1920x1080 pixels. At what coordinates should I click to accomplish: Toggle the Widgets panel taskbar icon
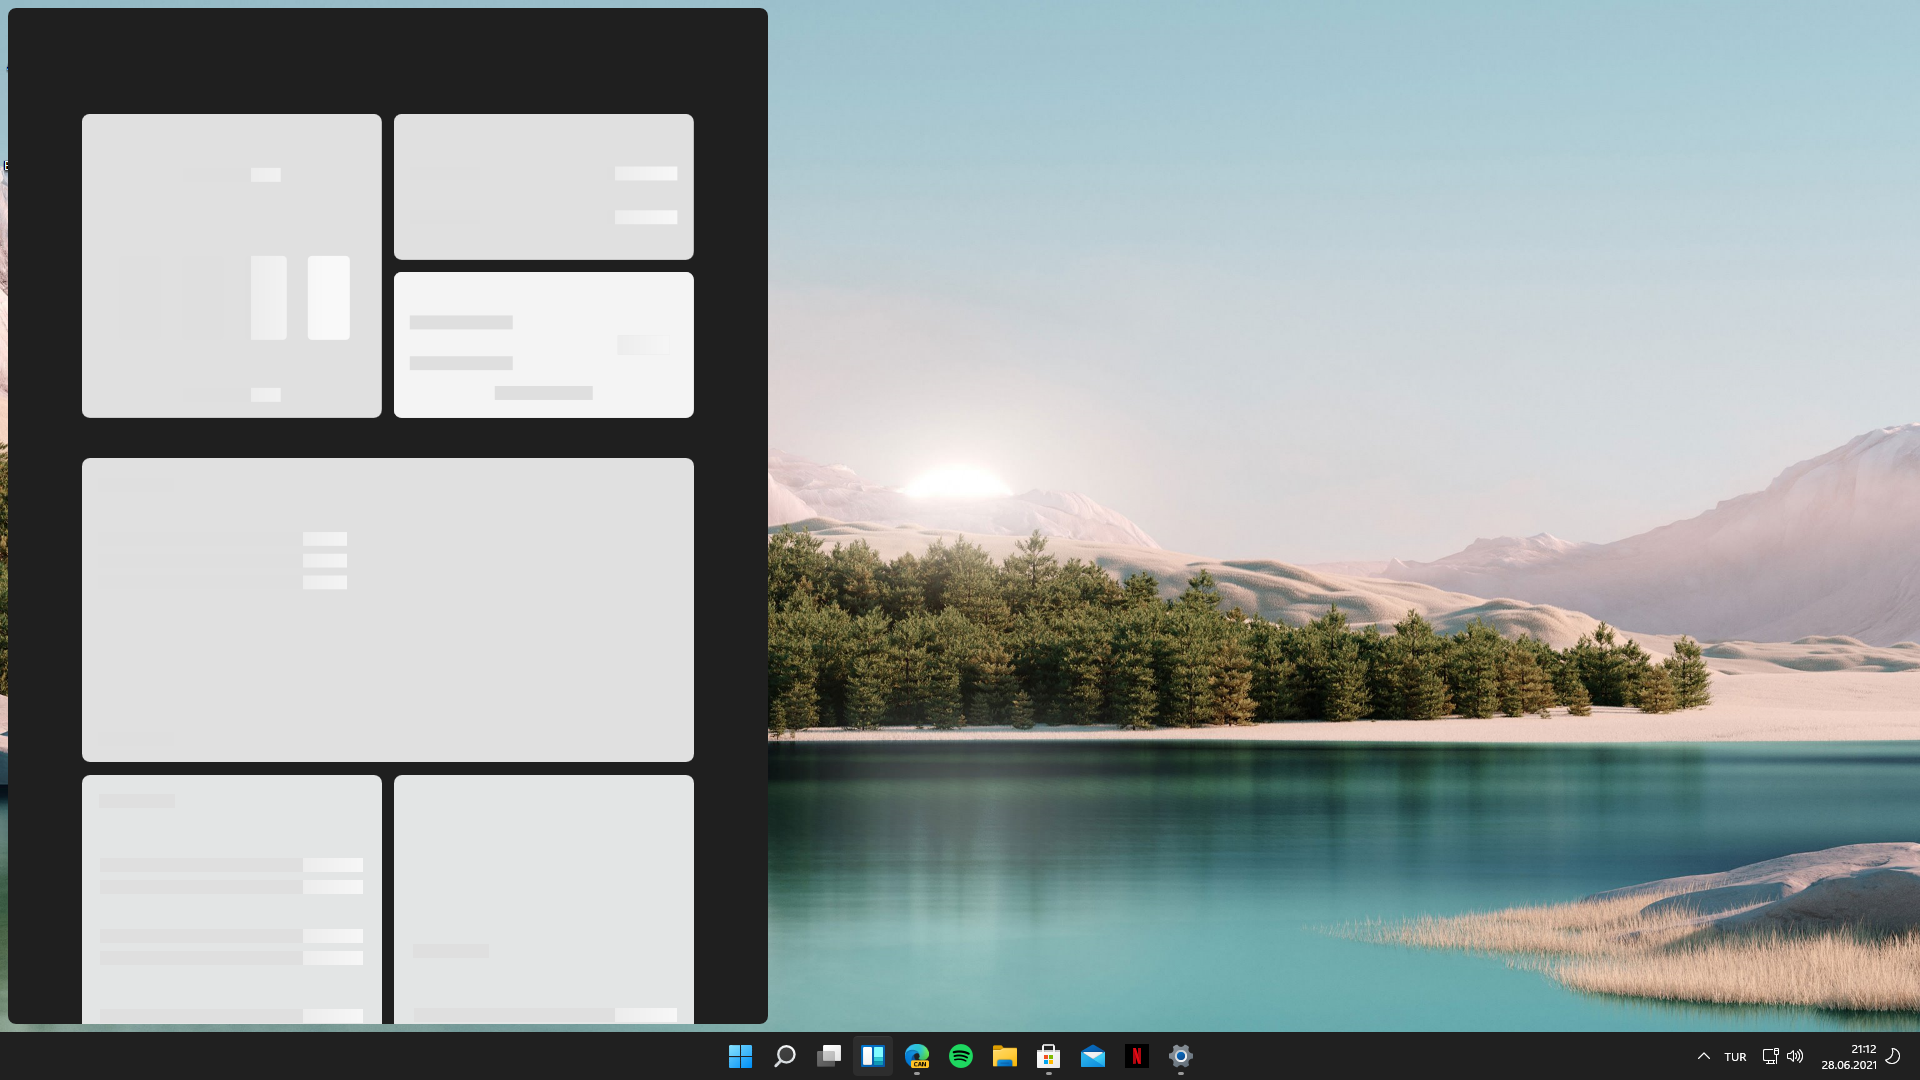tap(873, 1056)
